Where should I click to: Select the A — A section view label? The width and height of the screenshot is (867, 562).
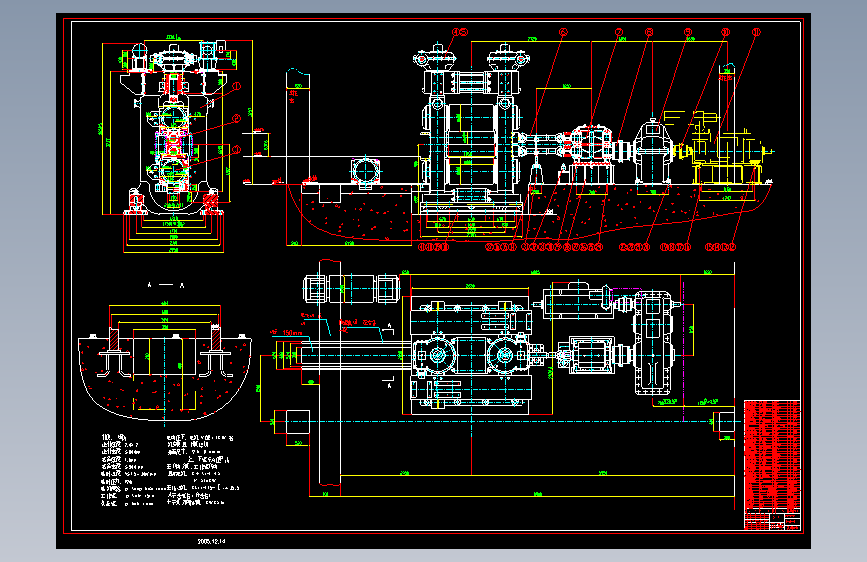pyautogui.click(x=165, y=285)
